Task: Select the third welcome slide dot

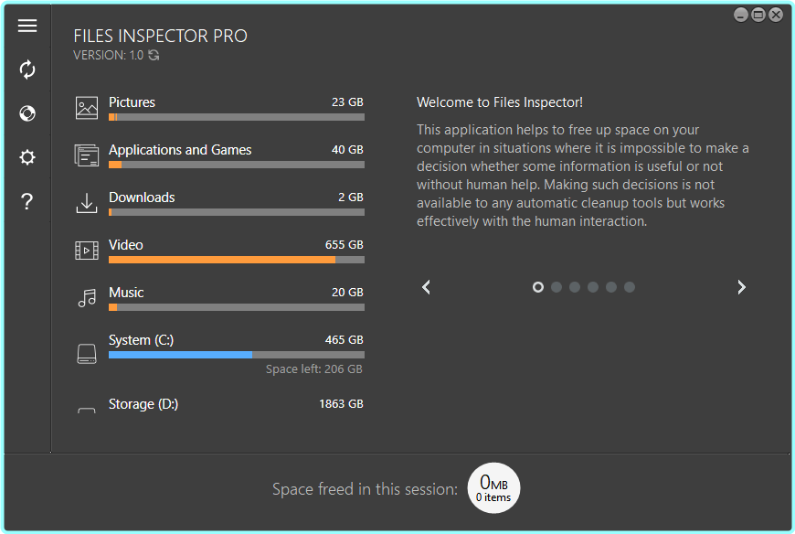Action: click(x=574, y=287)
